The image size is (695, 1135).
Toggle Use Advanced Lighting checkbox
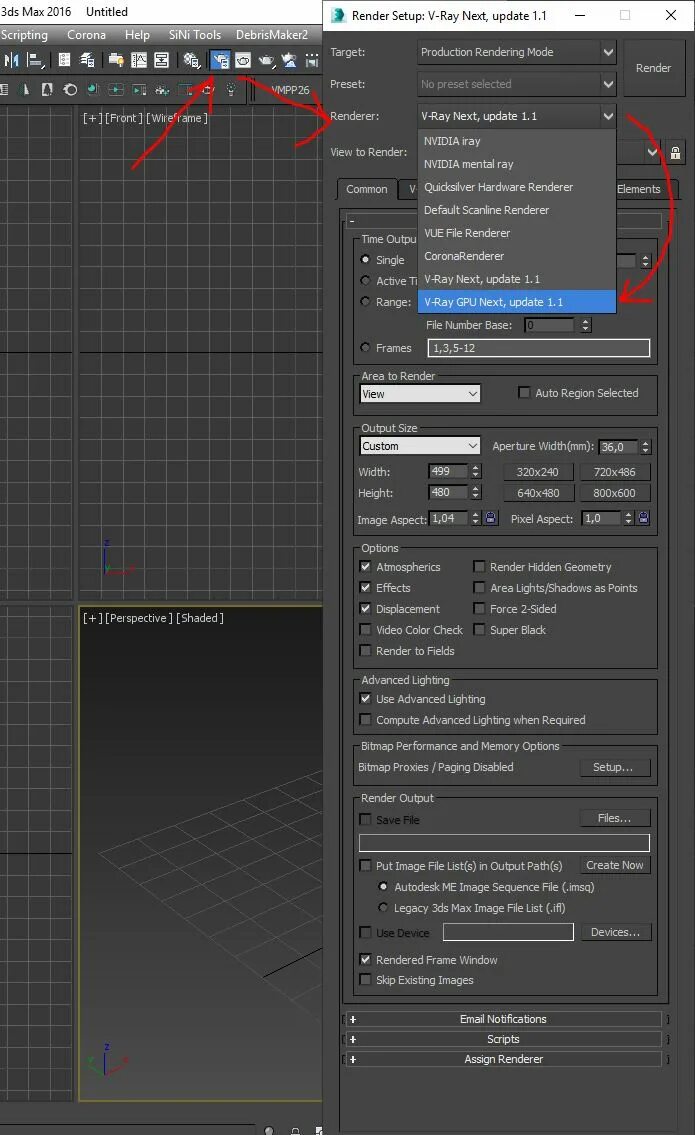tap(366, 699)
